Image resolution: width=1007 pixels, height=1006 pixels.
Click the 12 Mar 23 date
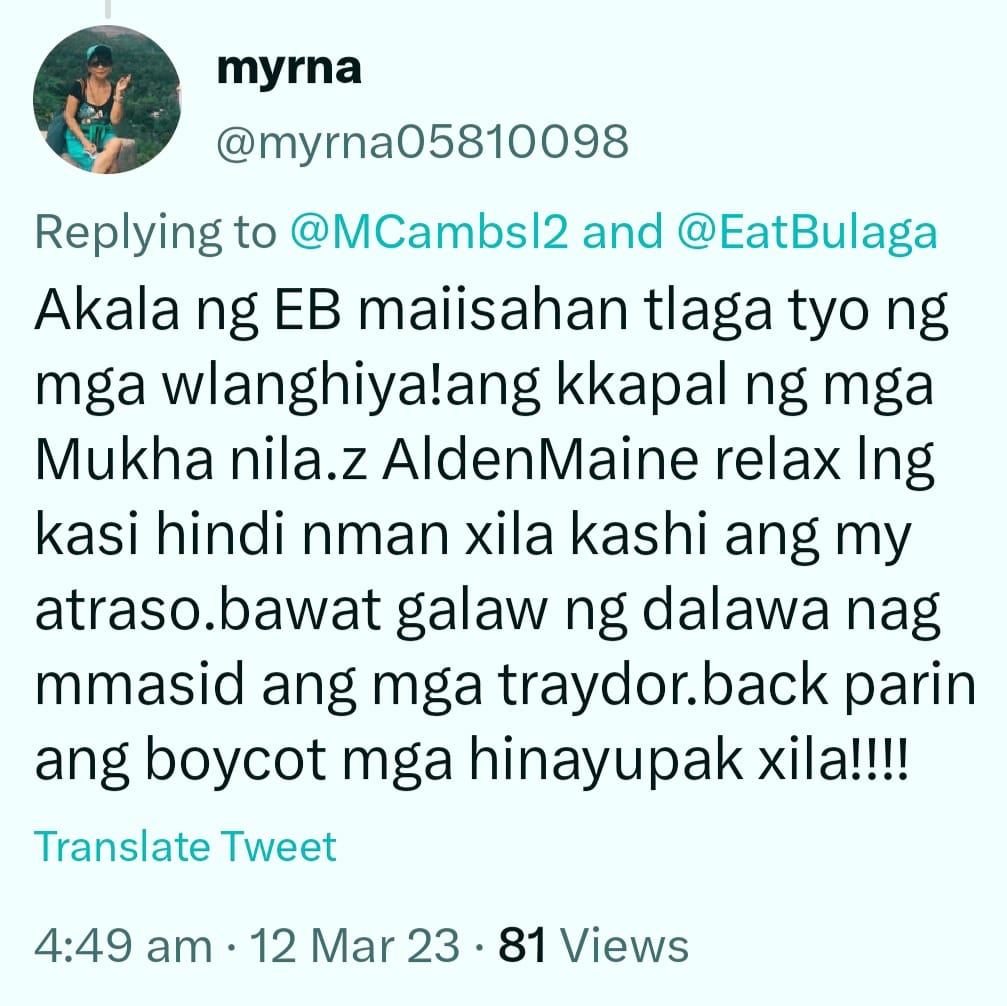355,946
